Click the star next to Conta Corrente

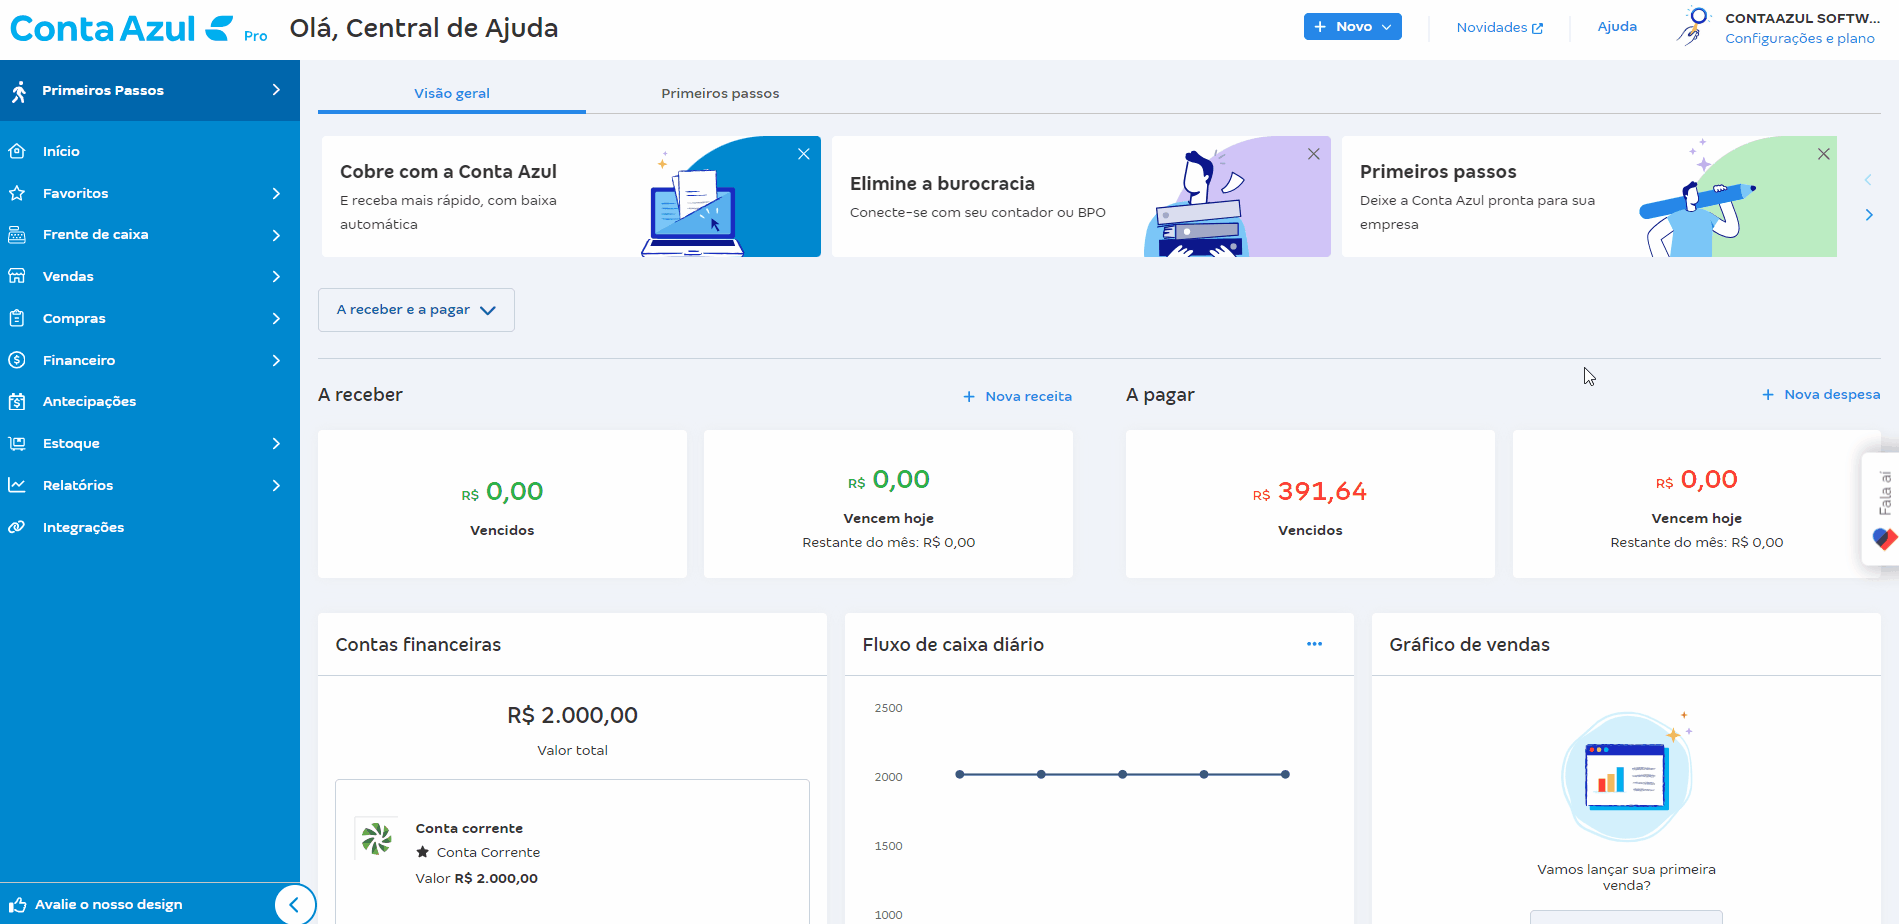click(423, 852)
